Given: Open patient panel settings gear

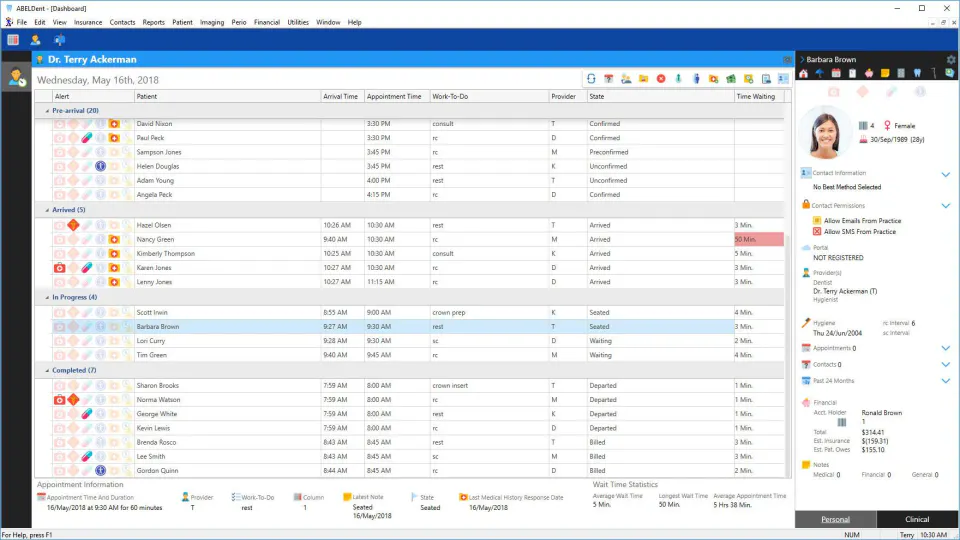Looking at the screenshot, I should point(951,59).
